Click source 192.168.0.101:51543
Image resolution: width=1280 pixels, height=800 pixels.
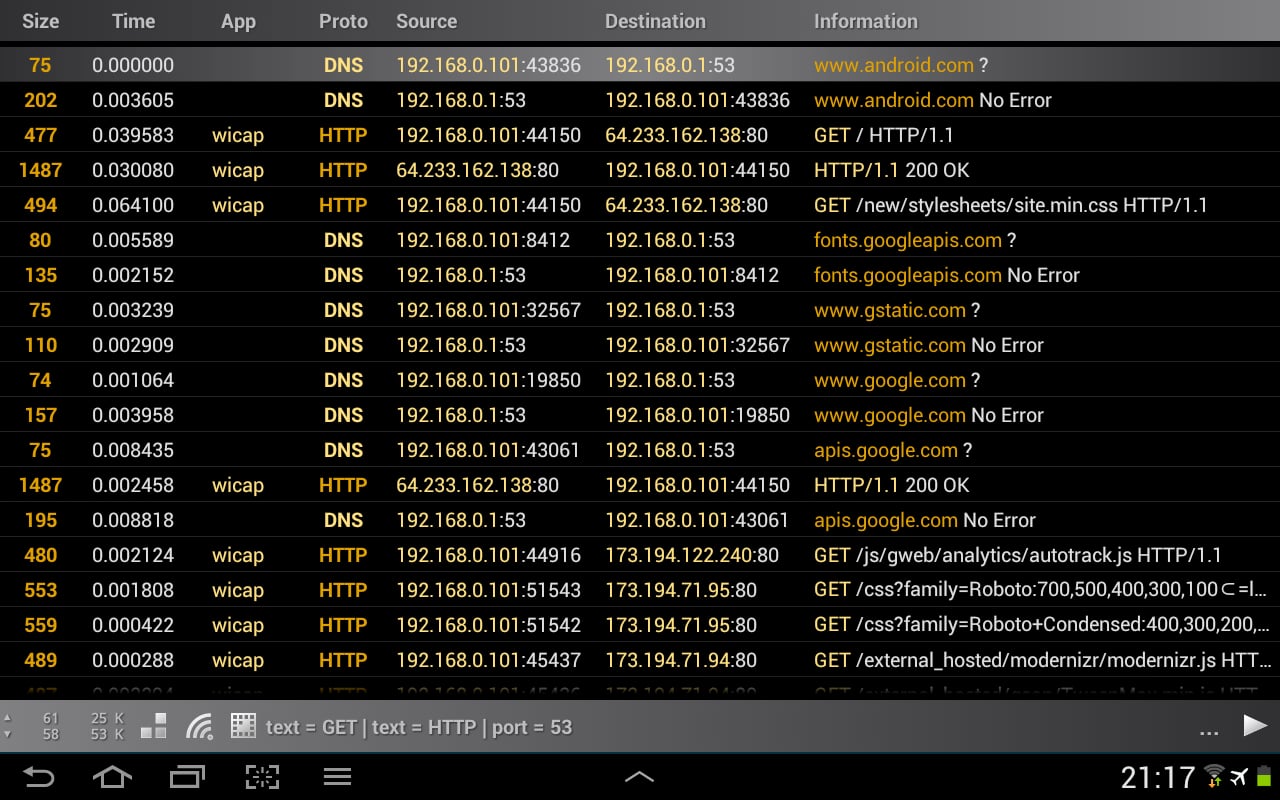pos(488,590)
